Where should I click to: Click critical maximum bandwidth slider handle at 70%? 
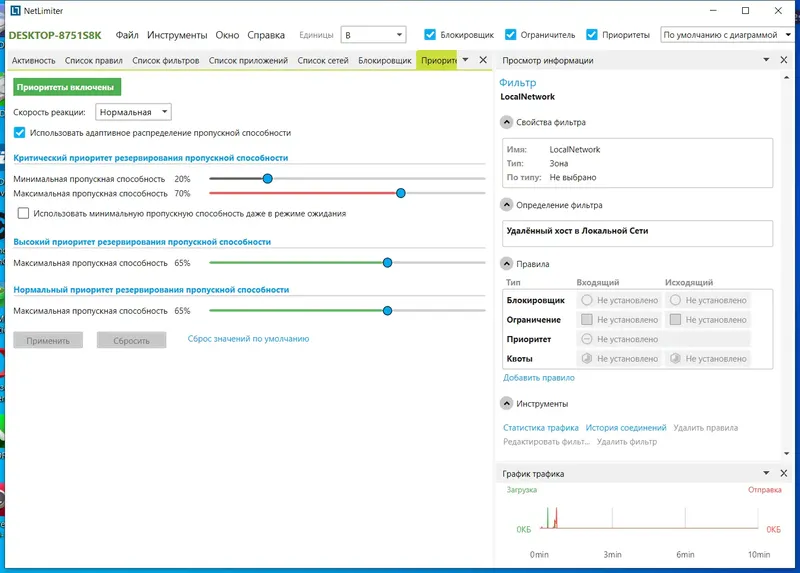point(401,193)
